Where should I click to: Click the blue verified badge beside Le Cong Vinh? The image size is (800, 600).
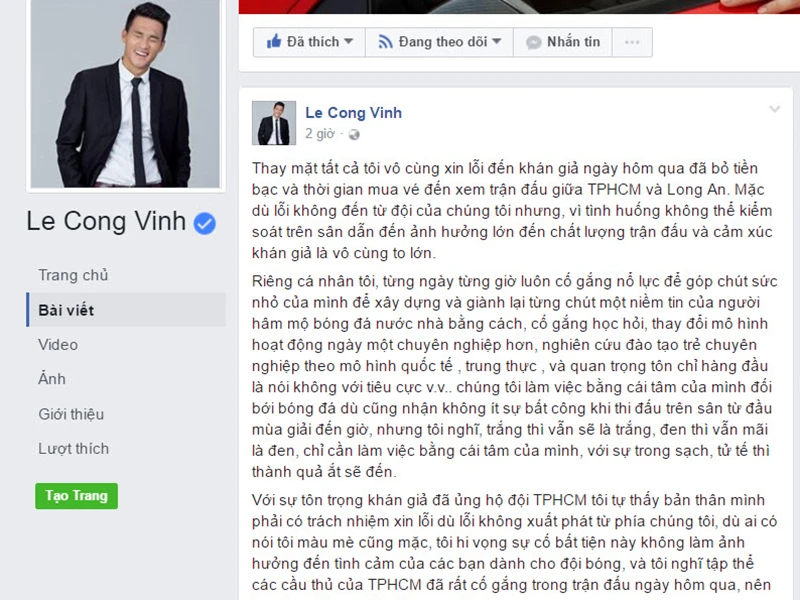[205, 223]
